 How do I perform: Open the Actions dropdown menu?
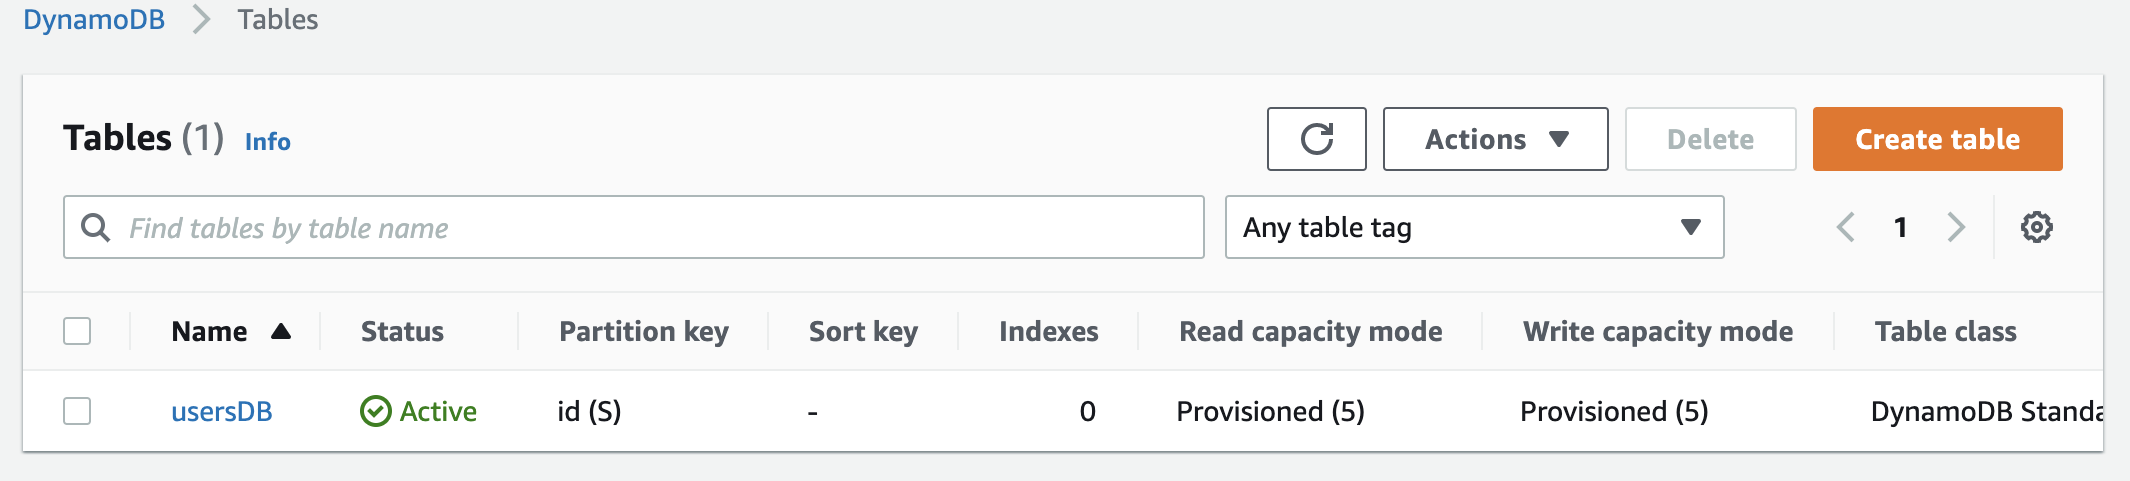point(1495,139)
